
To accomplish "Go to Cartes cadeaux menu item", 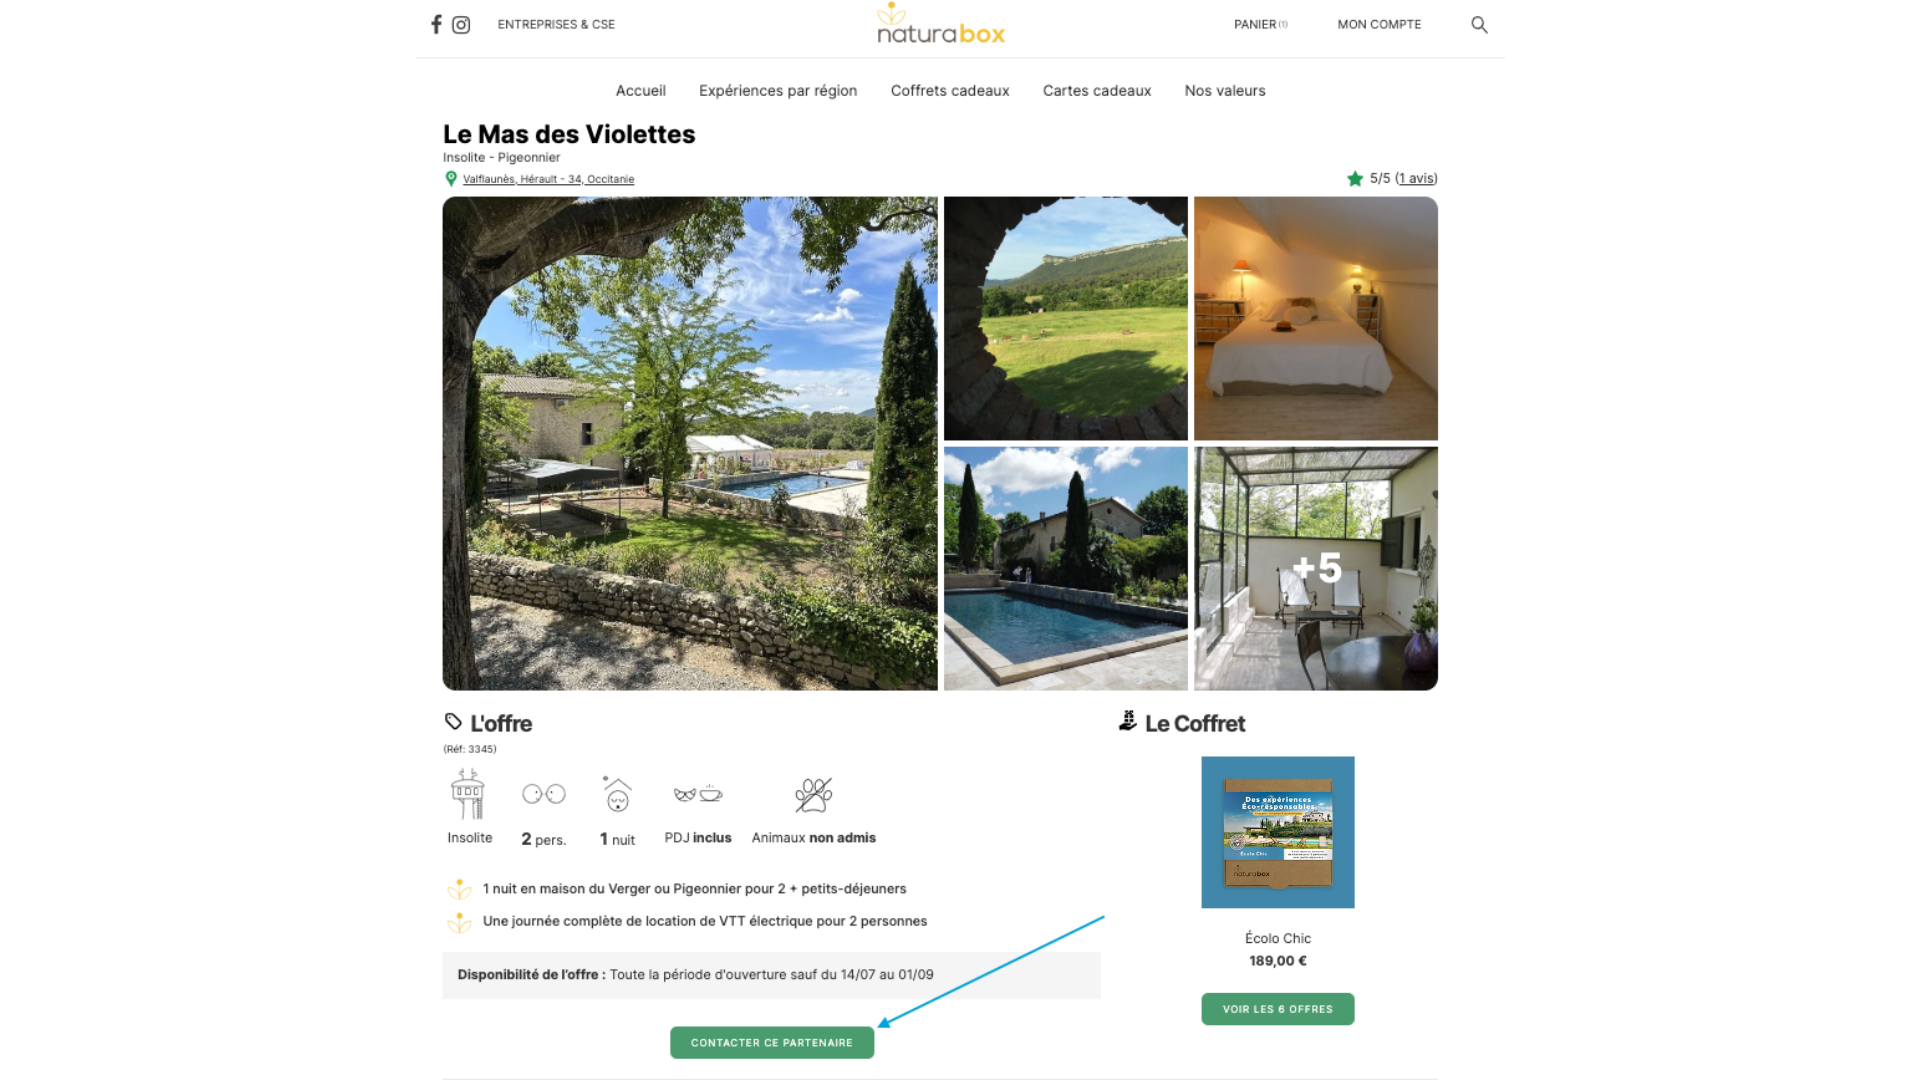I will click(x=1097, y=91).
